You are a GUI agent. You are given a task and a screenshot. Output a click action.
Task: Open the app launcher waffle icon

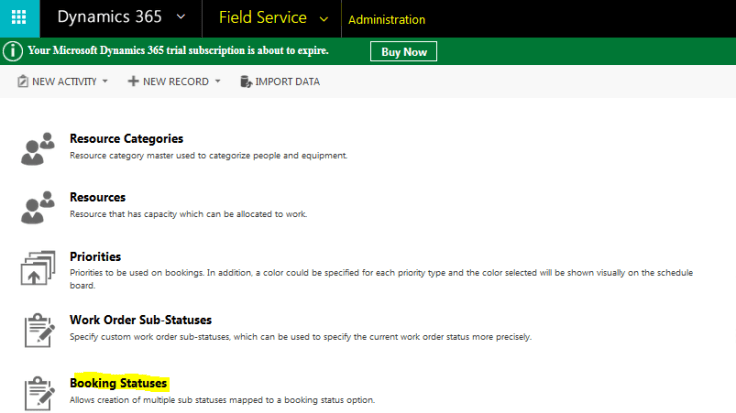[x=19, y=19]
